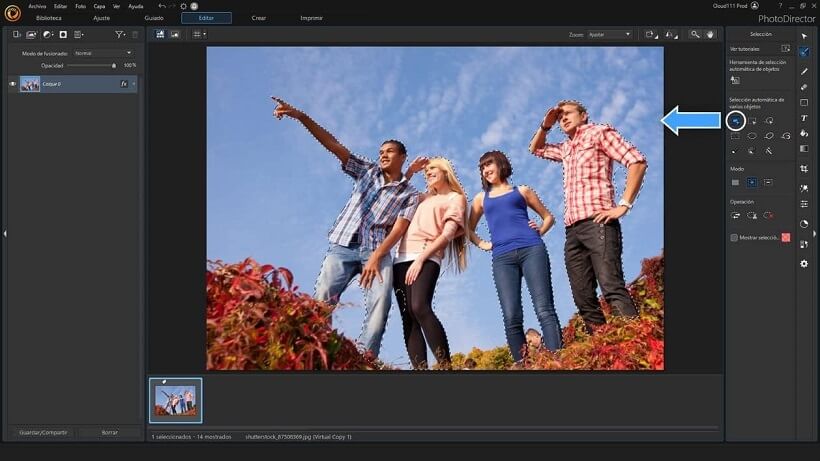Screen dimensions: 820x461
Task: Click the Guardar/Compartir button
Action: coord(43,433)
